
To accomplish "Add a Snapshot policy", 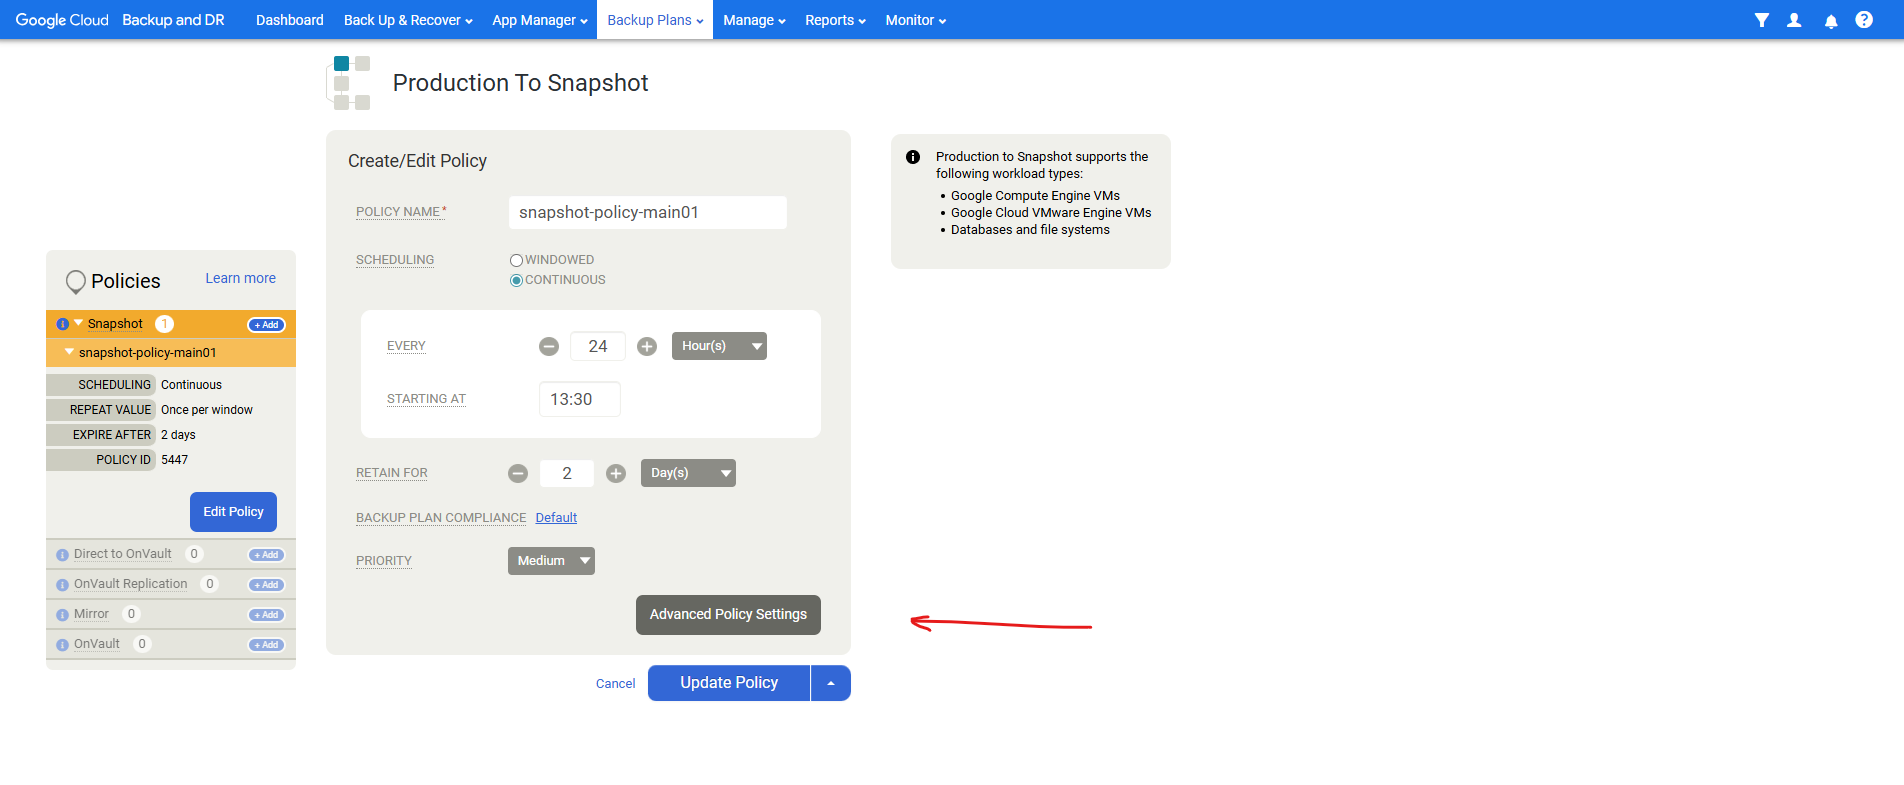I will point(267,325).
